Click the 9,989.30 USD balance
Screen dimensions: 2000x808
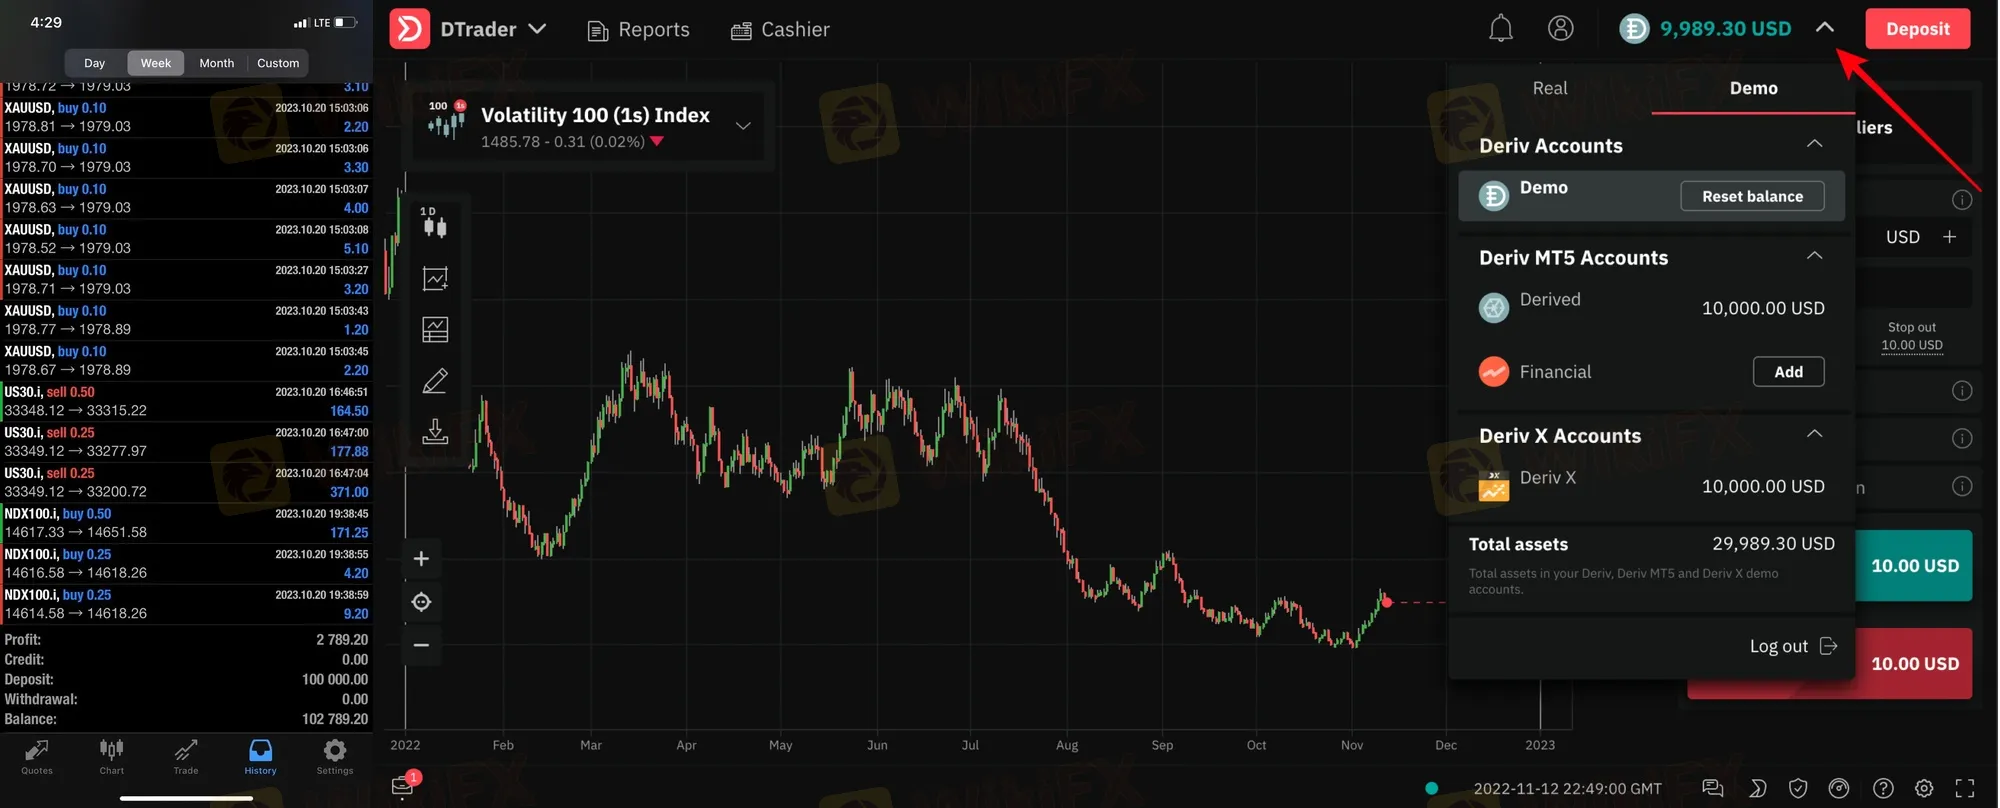[x=1725, y=29]
